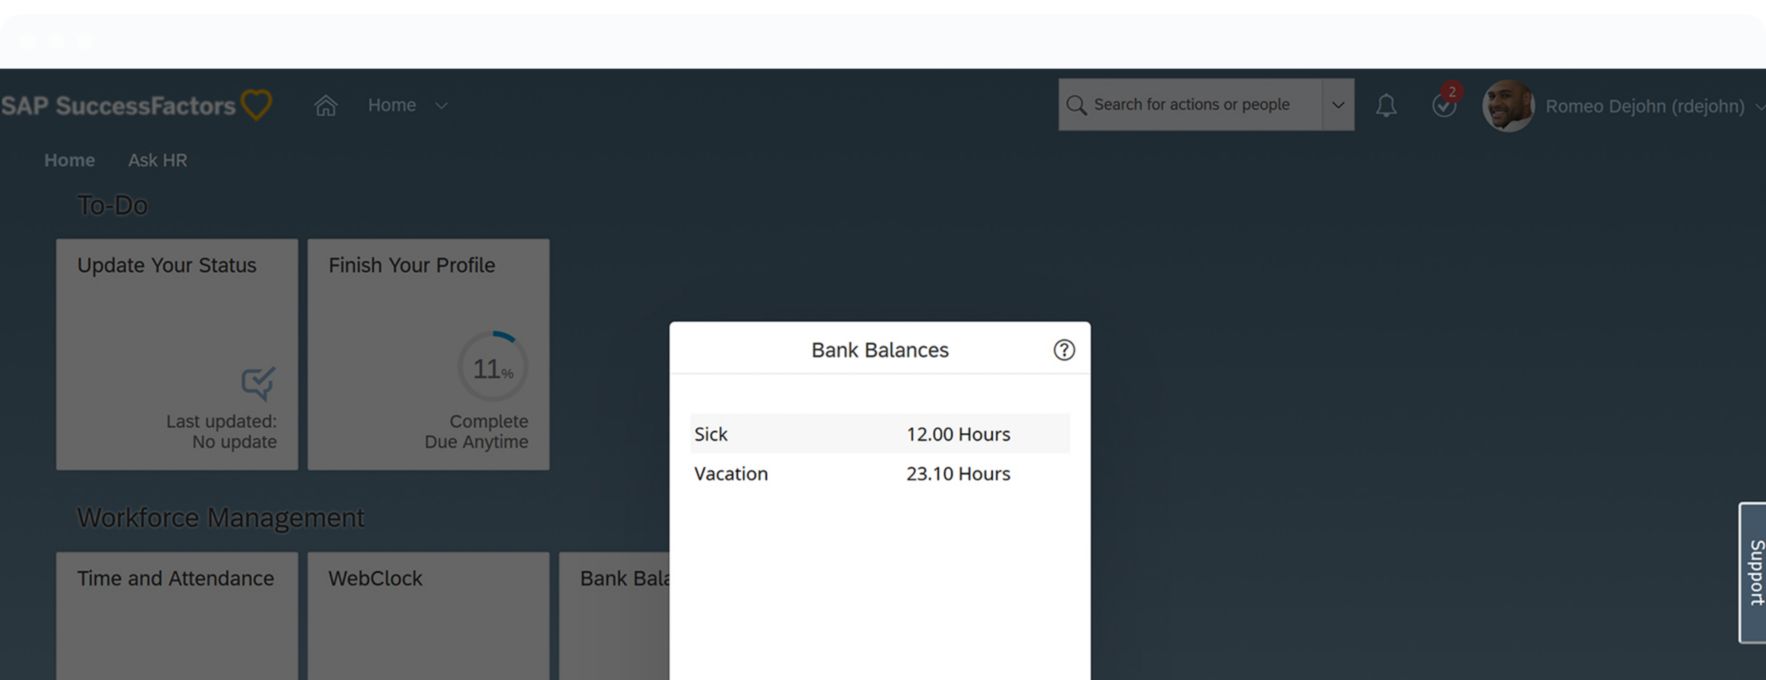Select the Vacation balance row
This screenshot has height=680, width=1766.
click(879, 474)
